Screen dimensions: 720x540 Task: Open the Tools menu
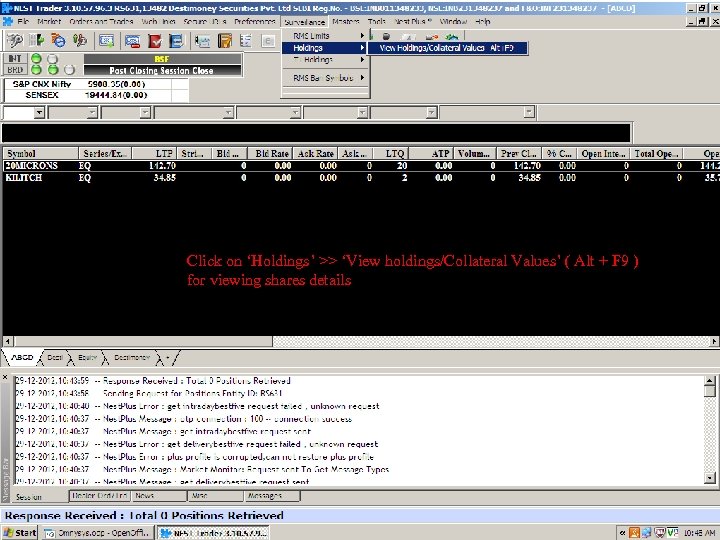click(377, 22)
